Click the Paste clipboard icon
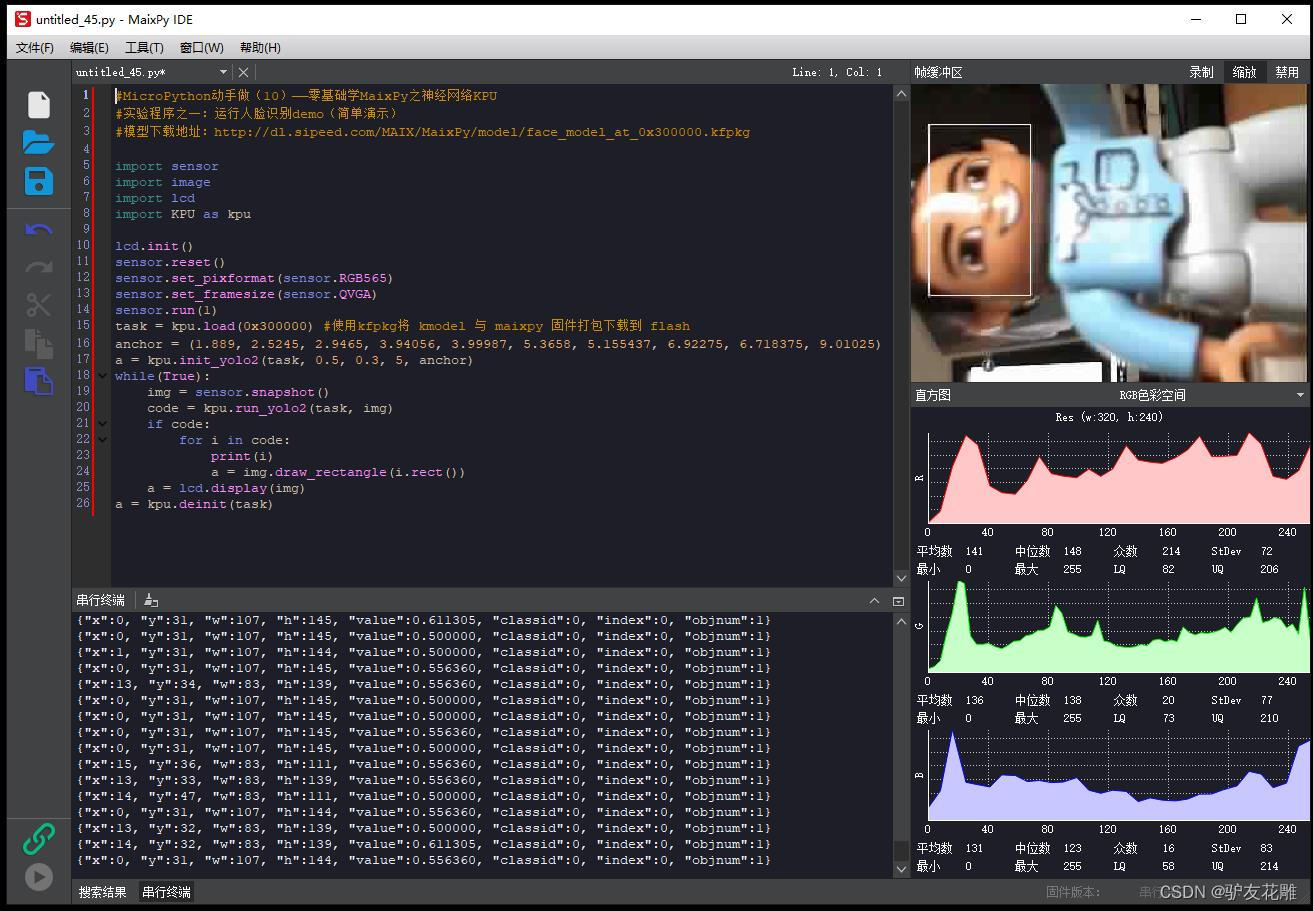Screen dimensions: 1313x911 coord(38,381)
